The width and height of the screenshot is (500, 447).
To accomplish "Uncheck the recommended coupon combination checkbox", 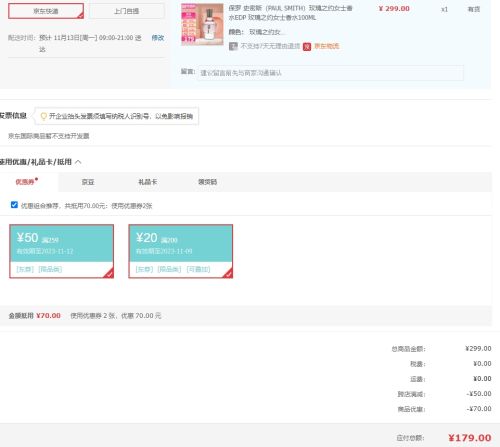I will tap(14, 205).
